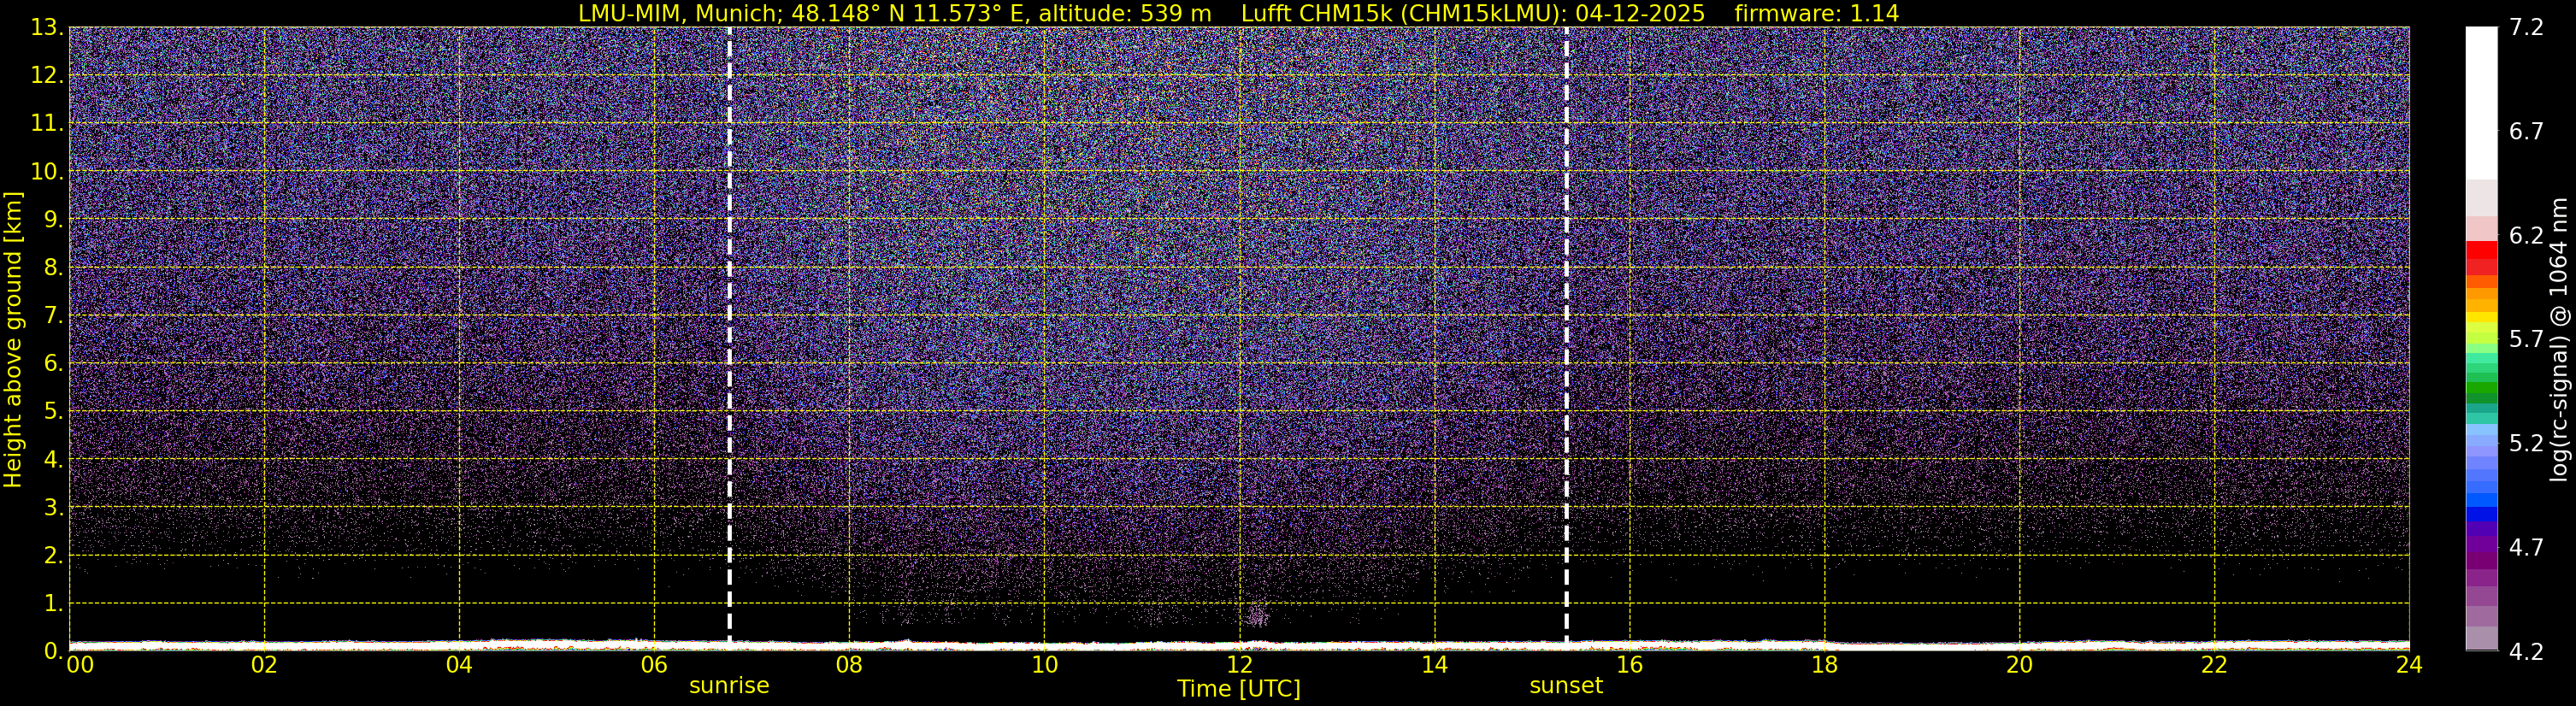Pick the white top section of the colorbar
Image resolution: width=2576 pixels, height=706 pixels.
pyautogui.click(x=2481, y=100)
